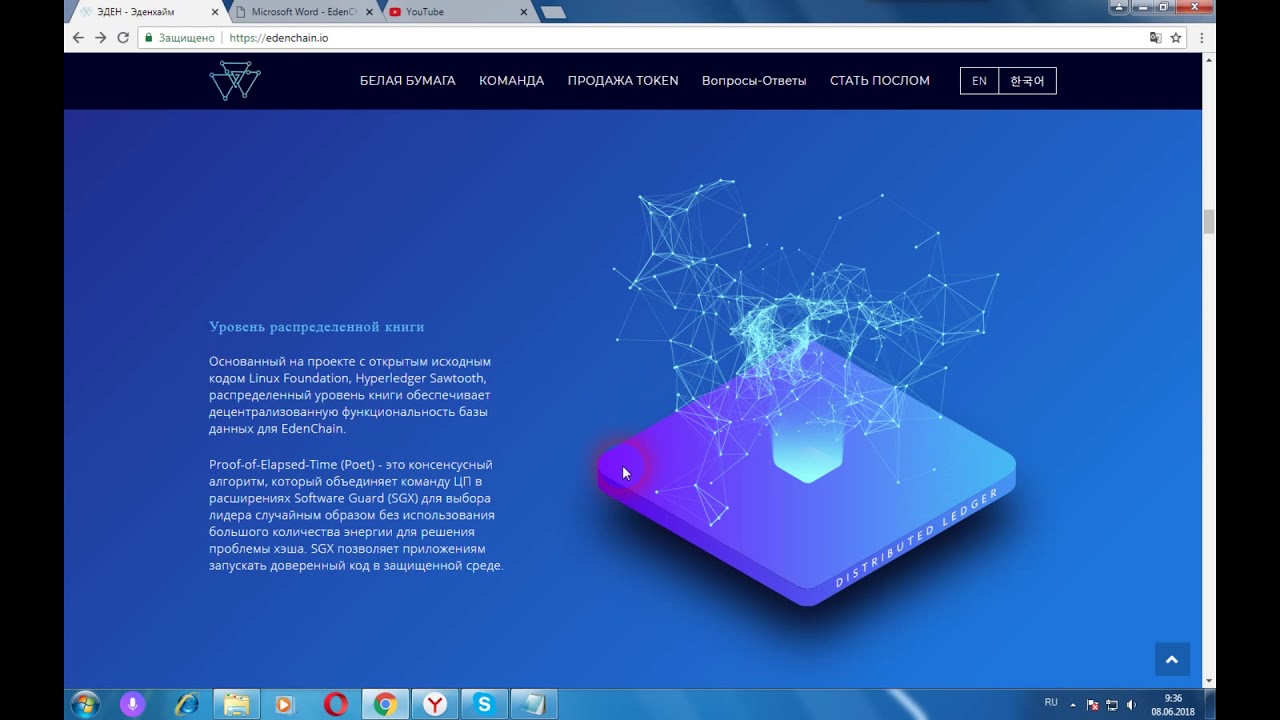Open the БЕЛАЯ БУМАГА menu item
The width and height of the screenshot is (1280, 720).
tap(408, 81)
